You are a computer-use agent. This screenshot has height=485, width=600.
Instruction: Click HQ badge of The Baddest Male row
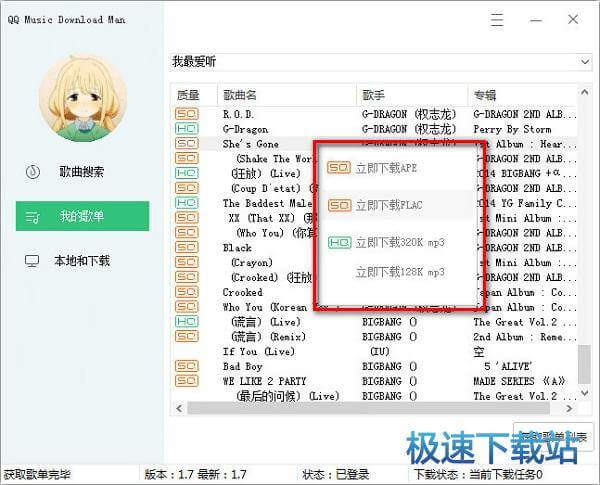(187, 203)
